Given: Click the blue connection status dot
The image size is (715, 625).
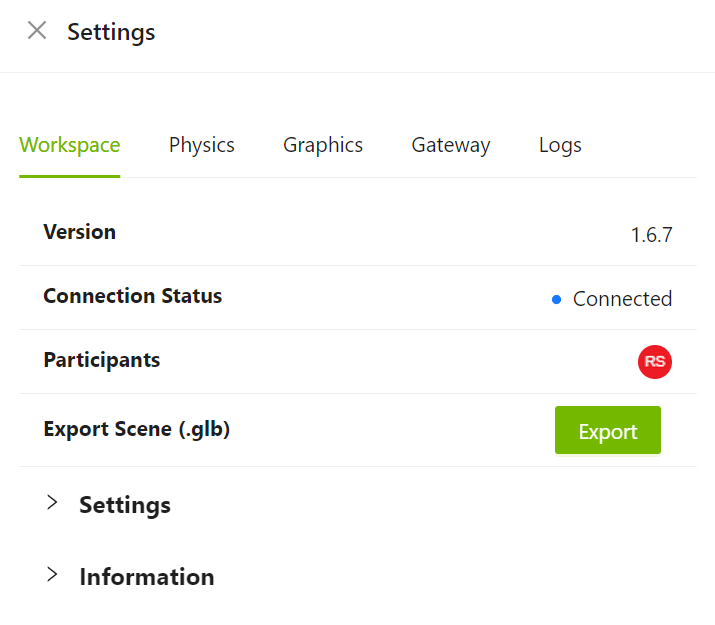Looking at the screenshot, I should pyautogui.click(x=556, y=299).
